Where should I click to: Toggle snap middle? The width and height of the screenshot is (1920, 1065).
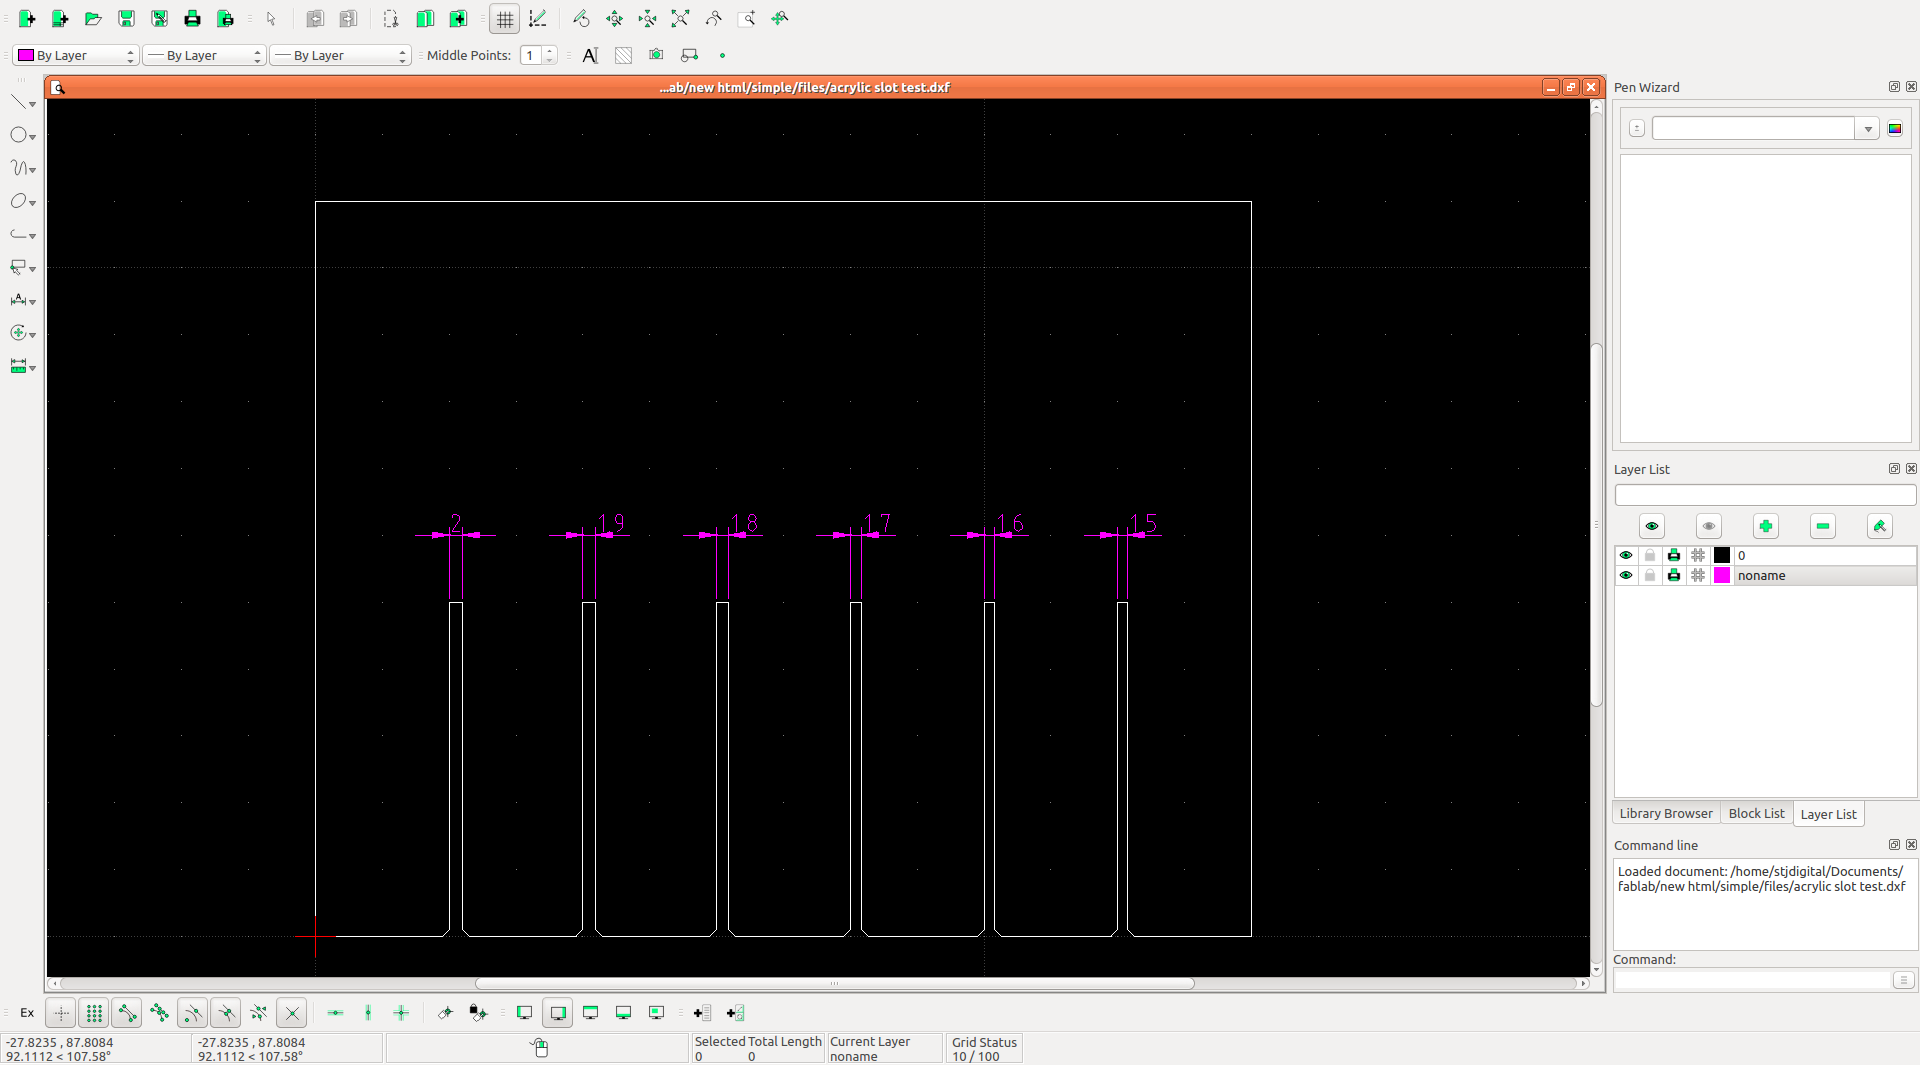226,1013
